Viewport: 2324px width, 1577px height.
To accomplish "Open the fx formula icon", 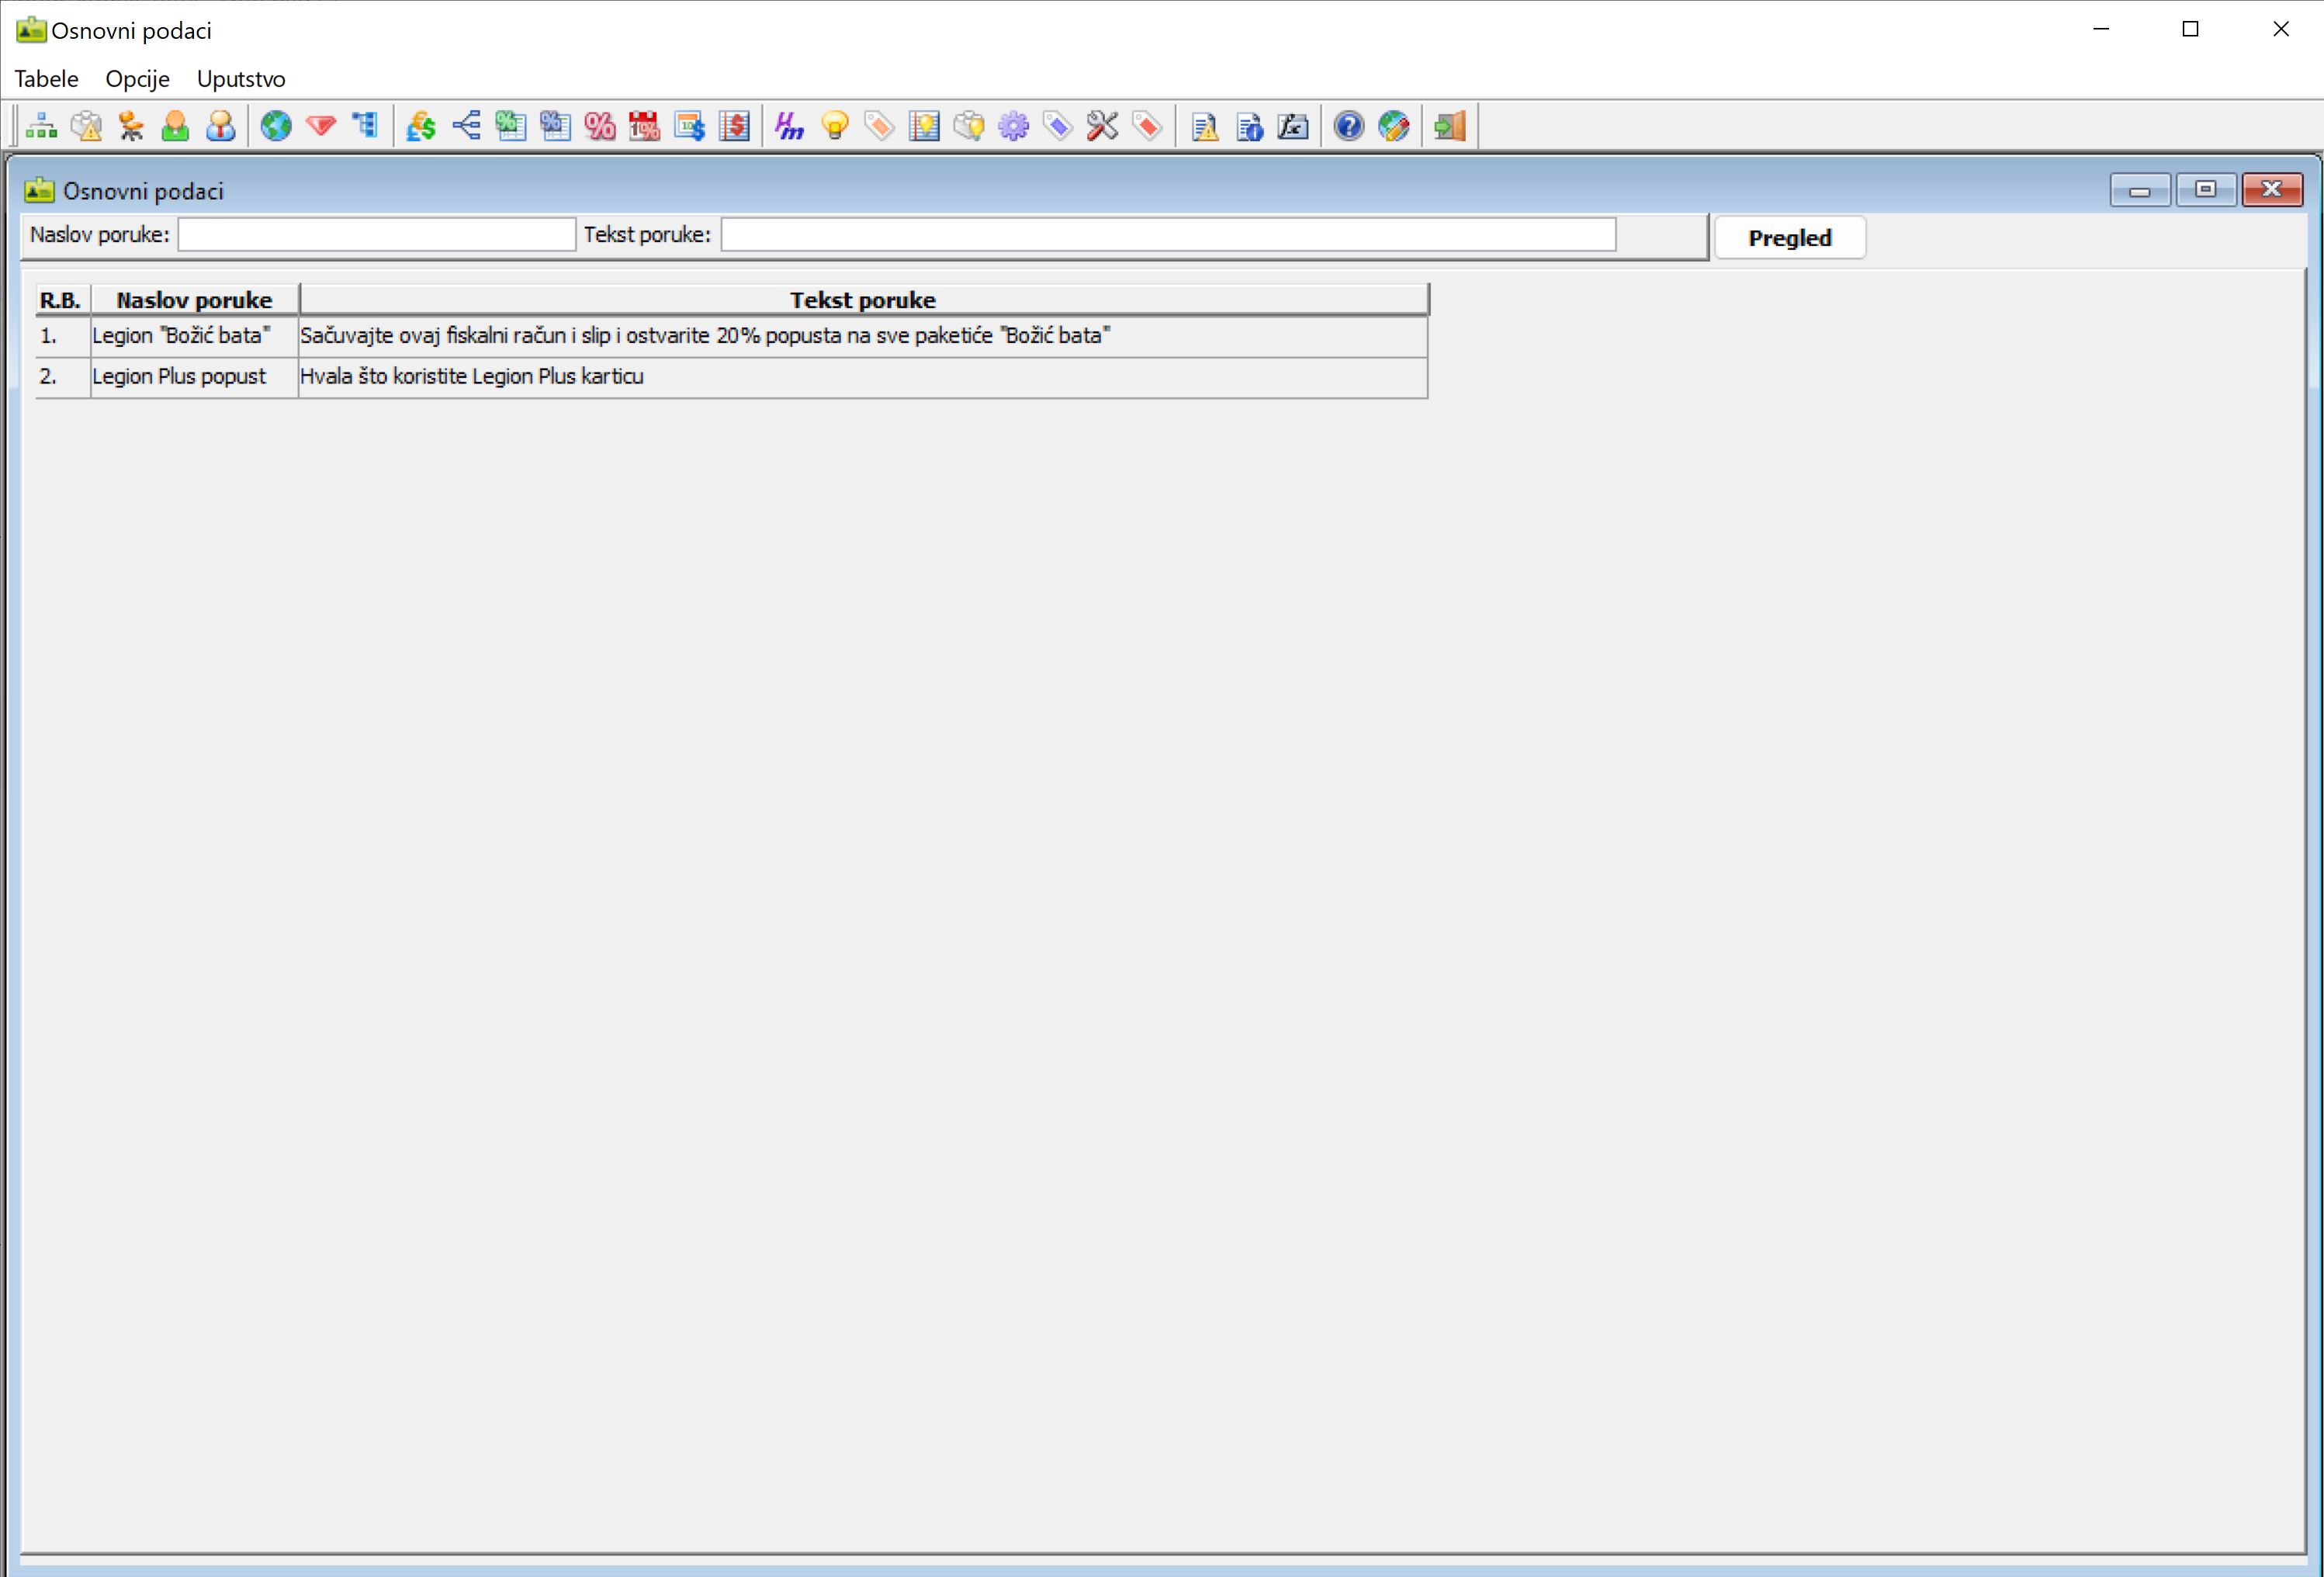I will (1294, 126).
